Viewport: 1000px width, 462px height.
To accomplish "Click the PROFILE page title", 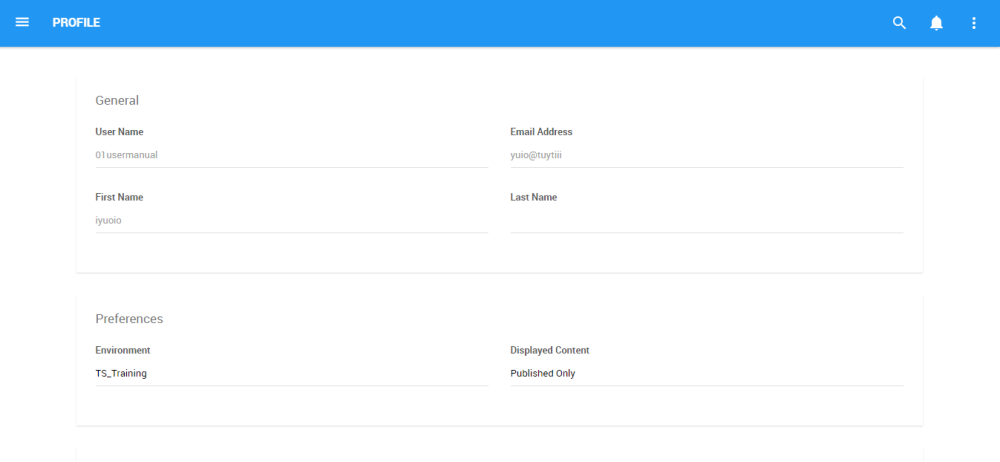I will tap(76, 23).
